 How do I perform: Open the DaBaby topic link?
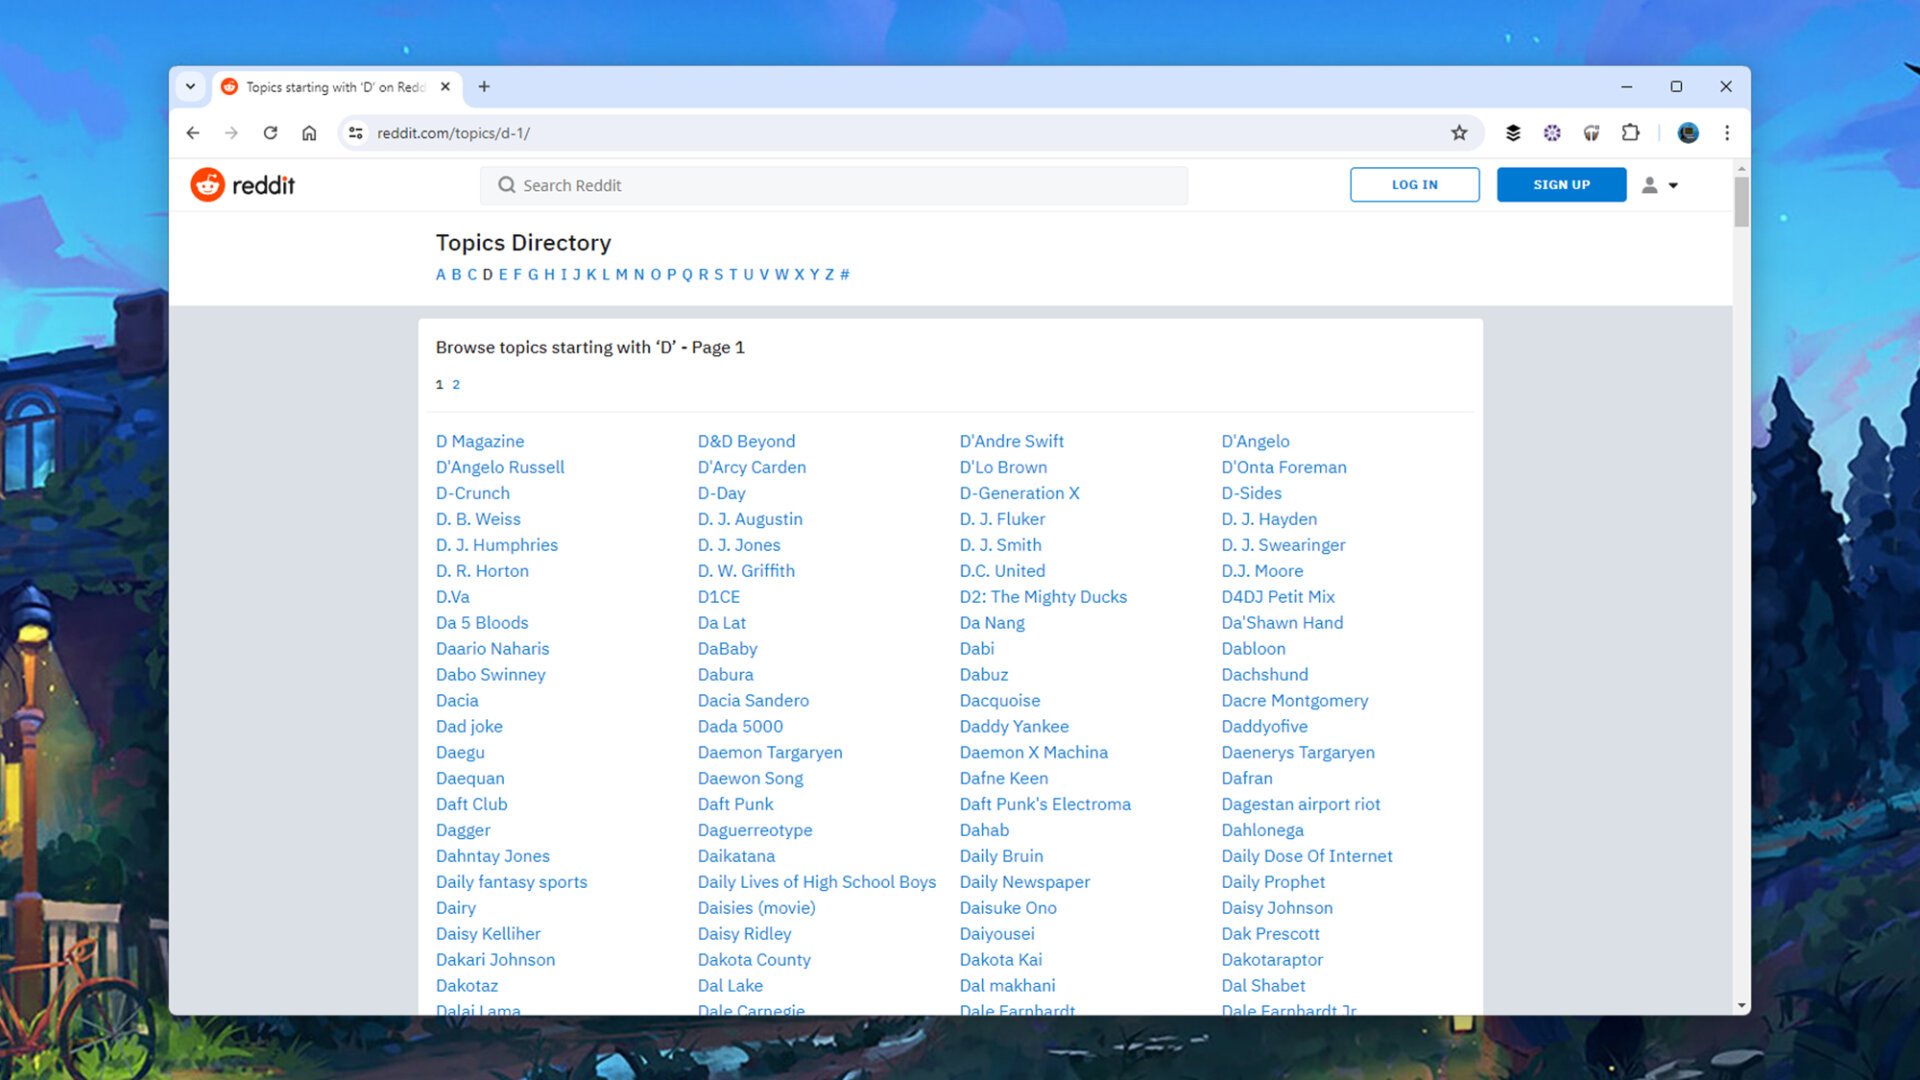[727, 648]
